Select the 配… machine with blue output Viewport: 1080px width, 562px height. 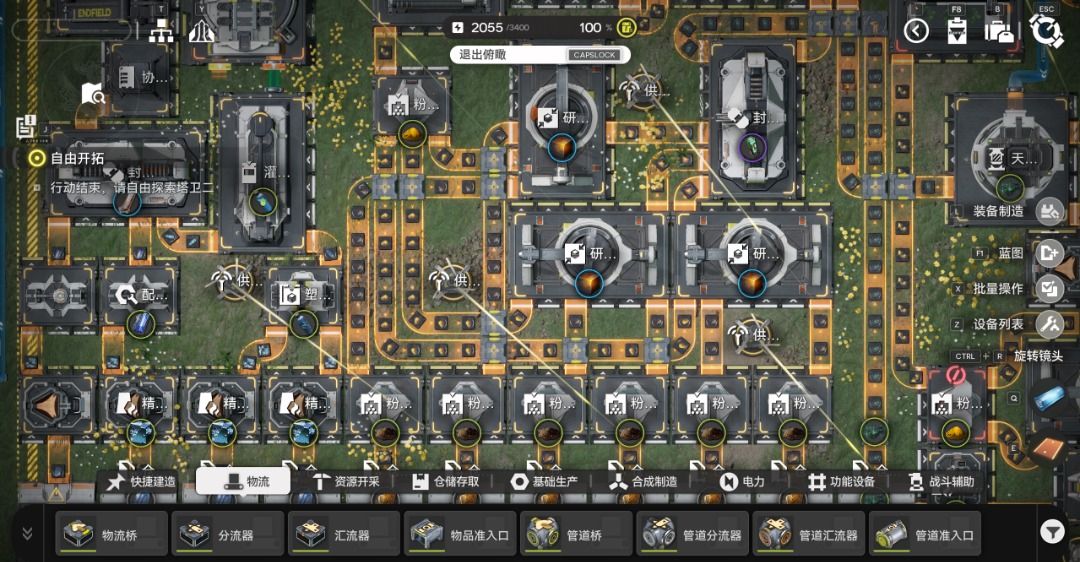click(141, 297)
